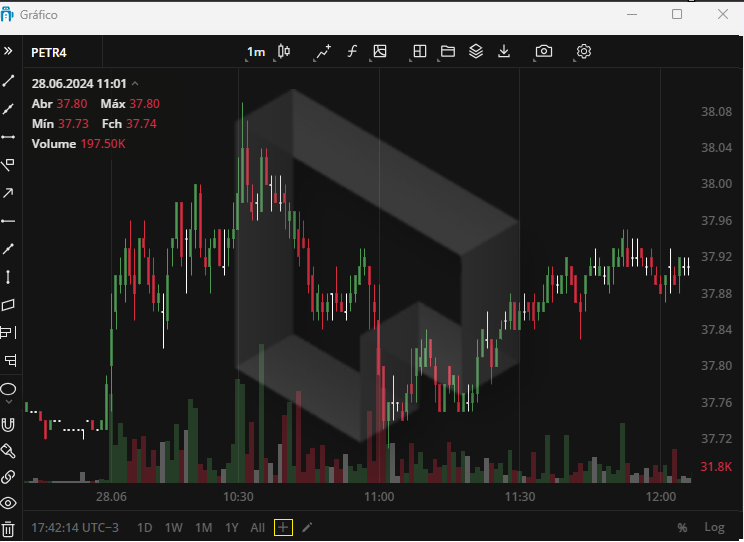Toggle link drawings chain icon
Image resolution: width=744 pixels, height=542 pixels.
8,477
